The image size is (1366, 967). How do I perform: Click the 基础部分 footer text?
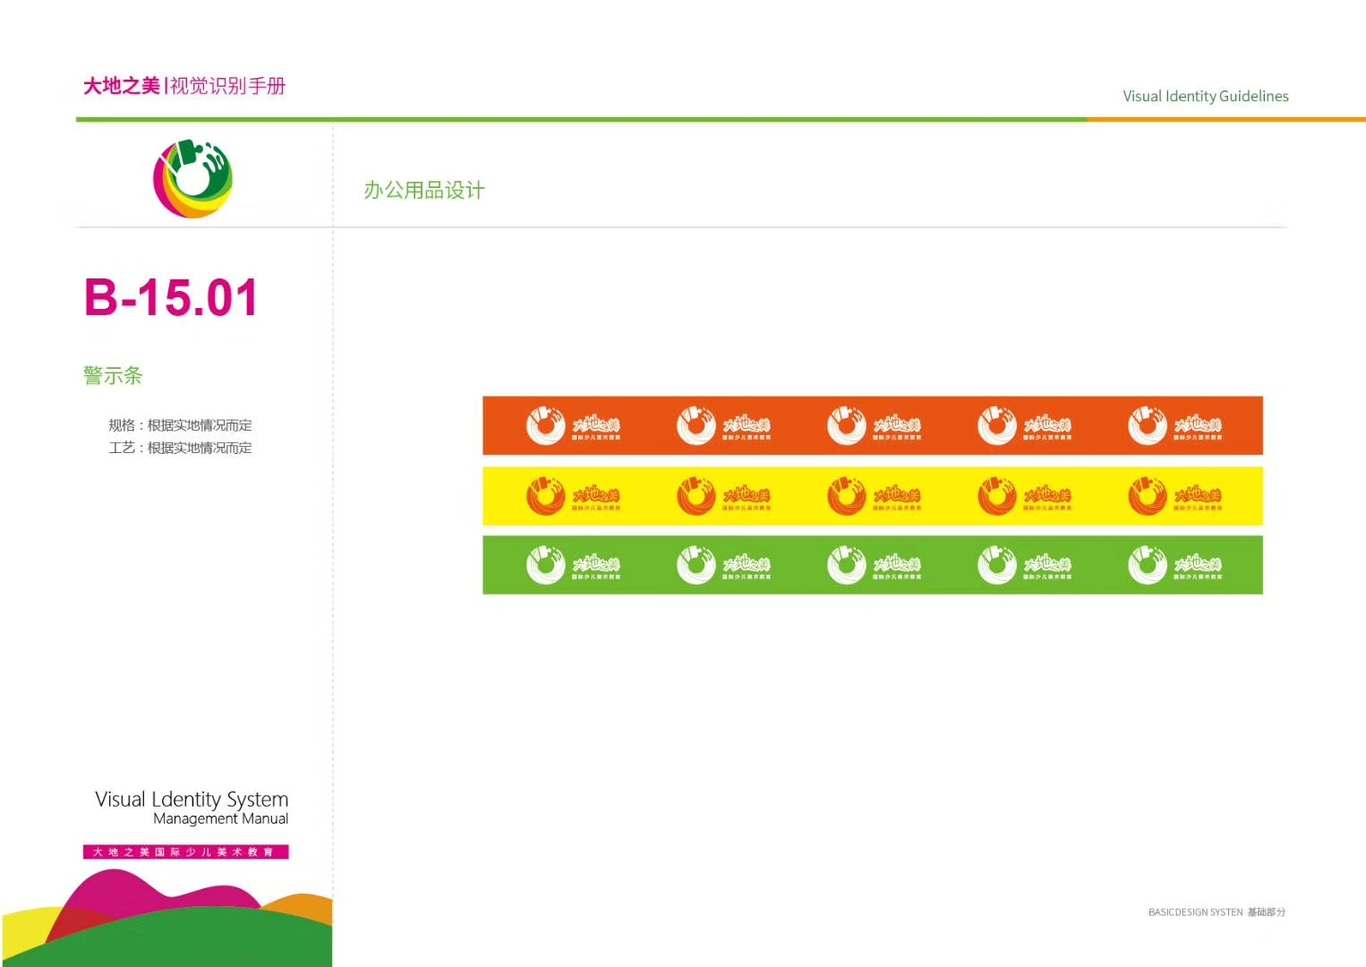click(x=1266, y=912)
